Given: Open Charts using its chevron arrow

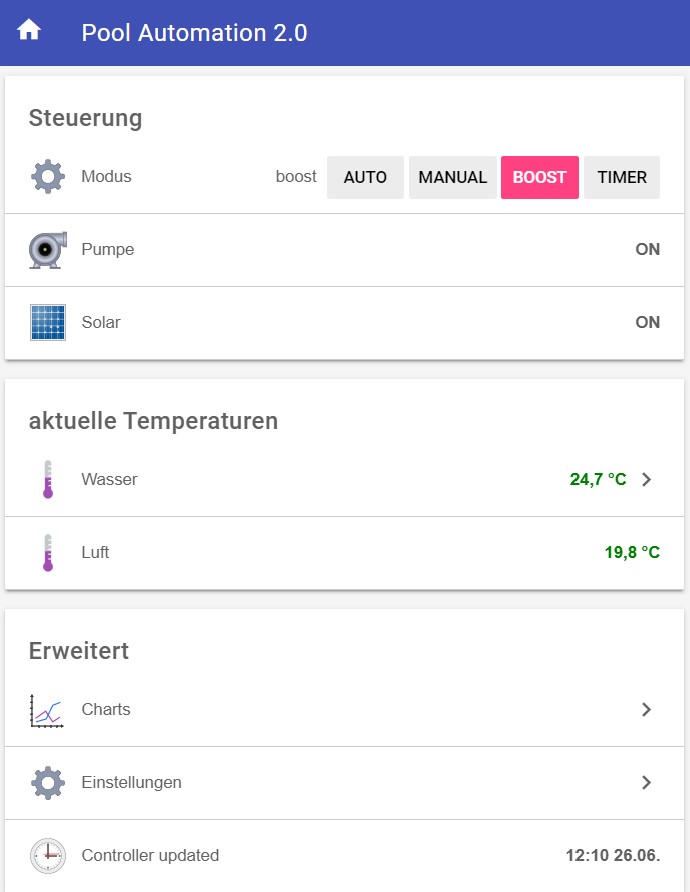Looking at the screenshot, I should [646, 710].
